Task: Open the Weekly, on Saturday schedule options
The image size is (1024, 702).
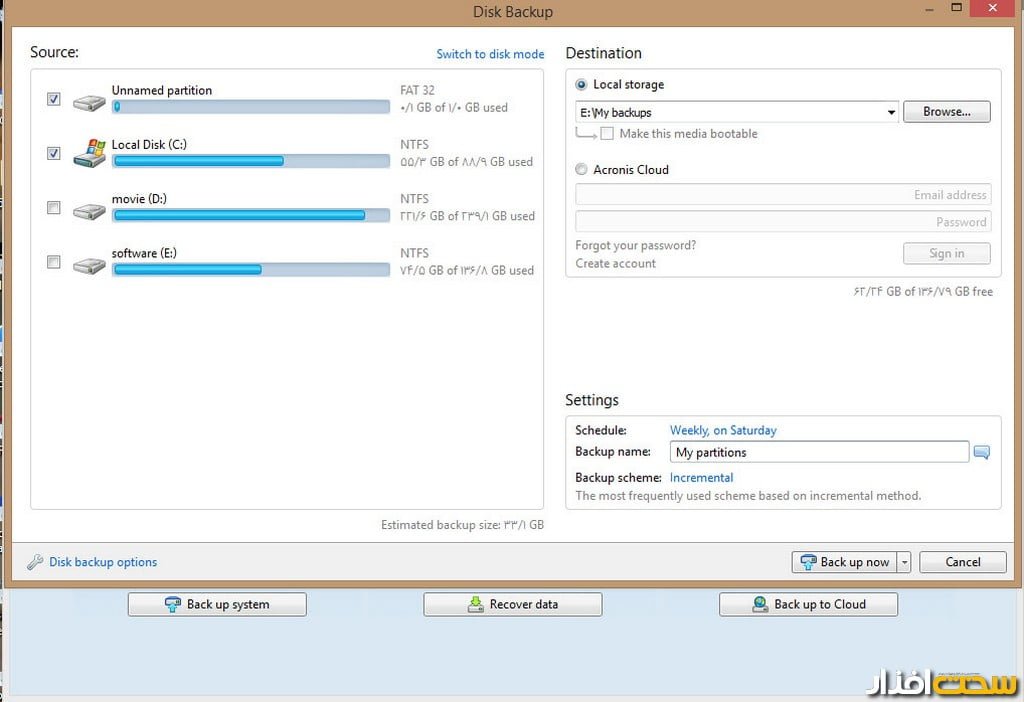Action: point(722,430)
